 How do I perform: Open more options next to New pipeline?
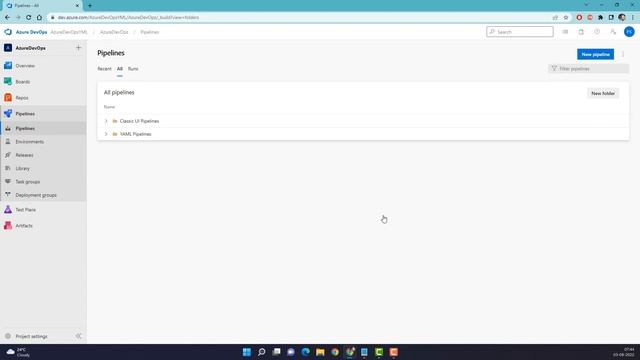(x=623, y=54)
